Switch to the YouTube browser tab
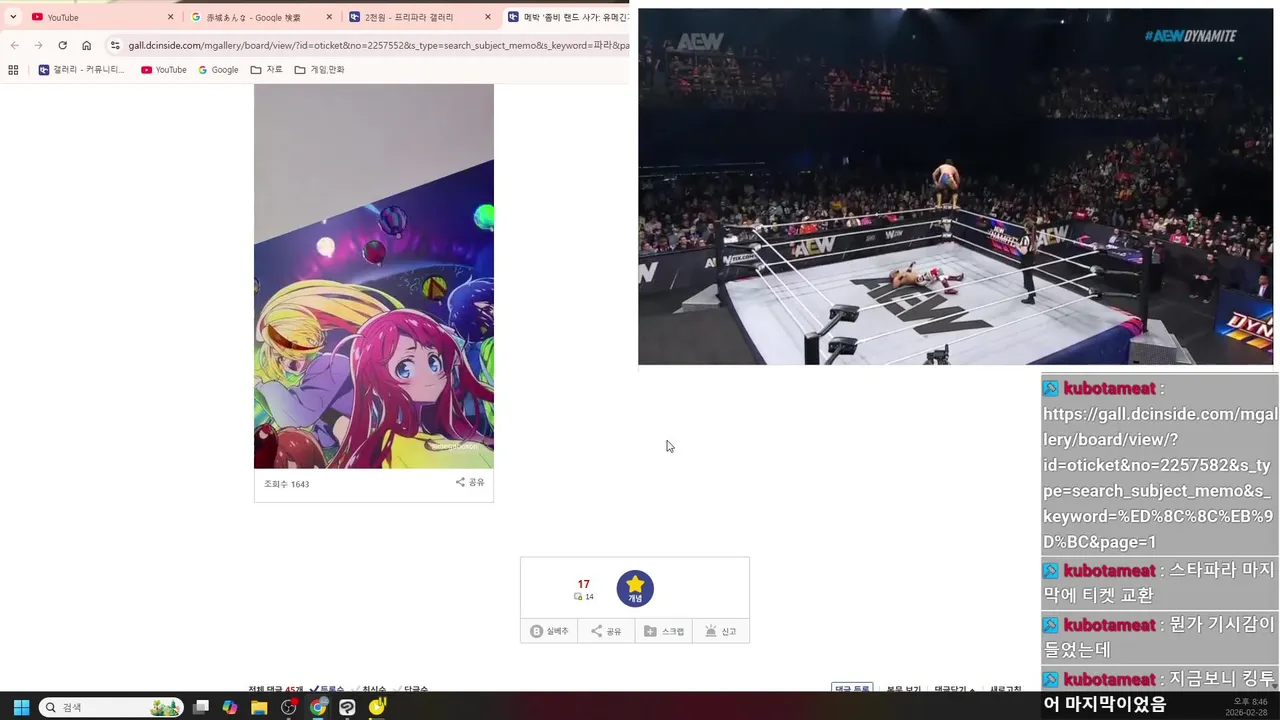The height and width of the screenshot is (720, 1280). [102, 17]
